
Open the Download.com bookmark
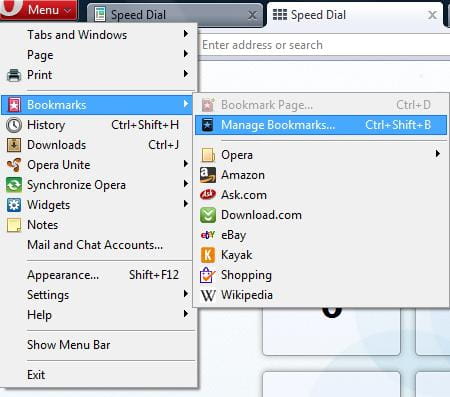pos(321,215)
